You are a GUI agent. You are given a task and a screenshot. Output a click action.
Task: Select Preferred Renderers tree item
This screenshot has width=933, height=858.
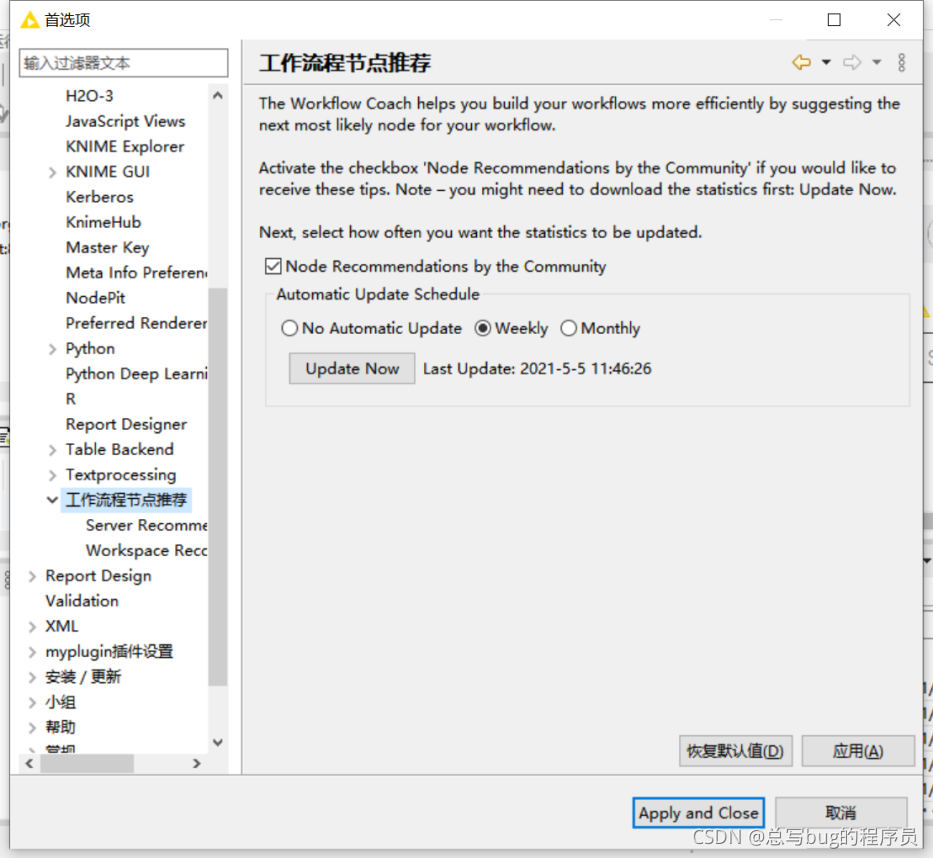pyautogui.click(x=136, y=323)
